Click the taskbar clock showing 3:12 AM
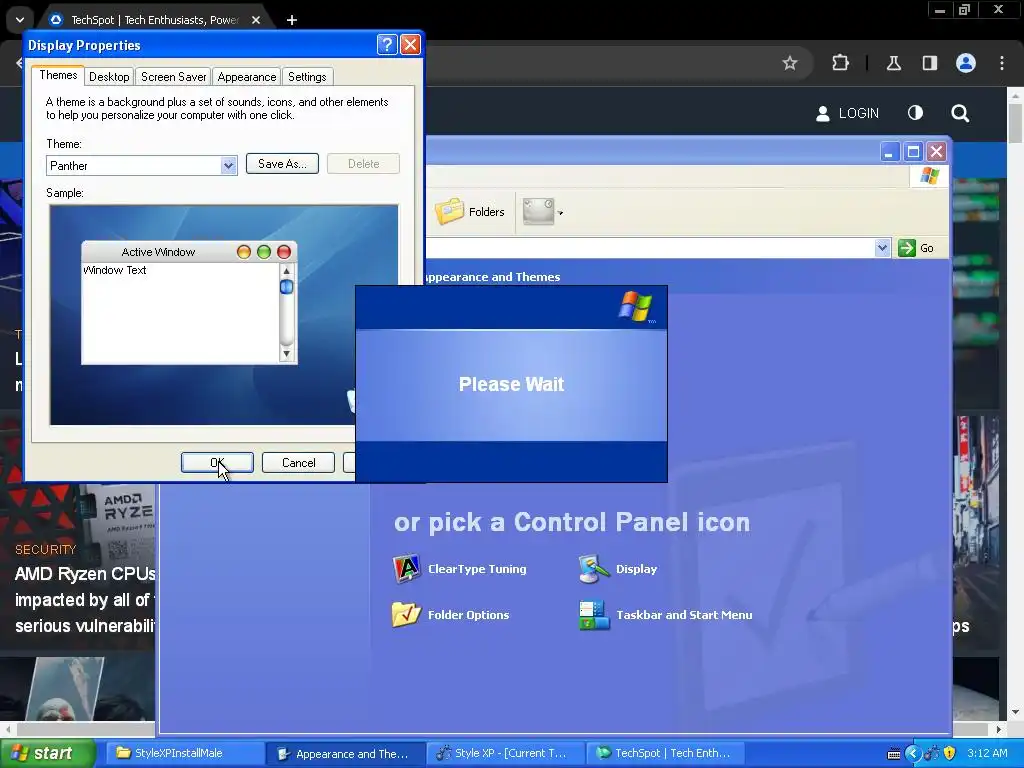 coord(987,753)
